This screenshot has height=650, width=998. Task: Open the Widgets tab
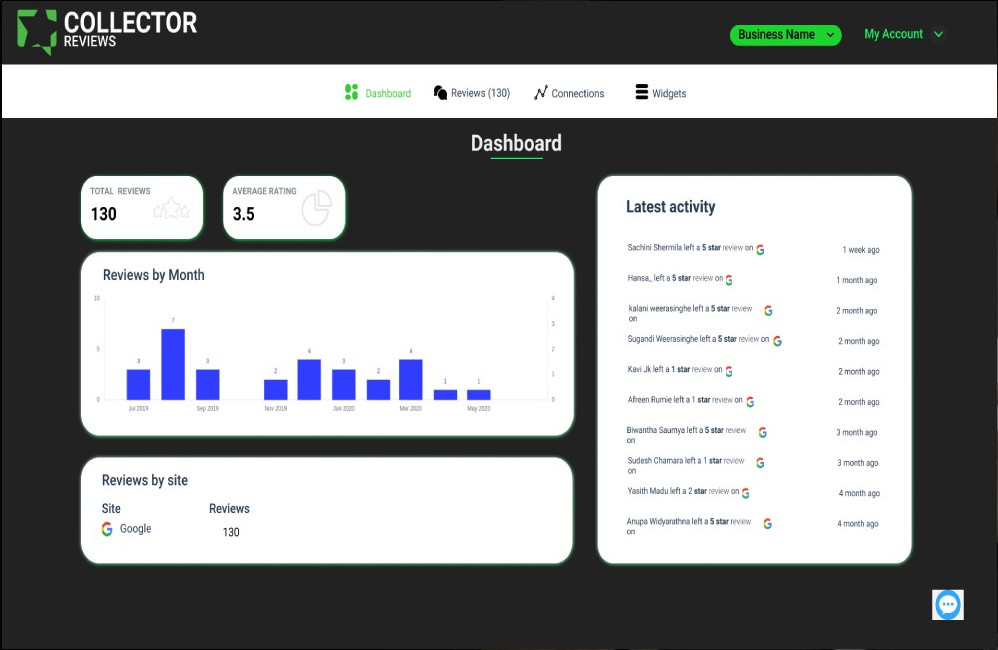click(661, 93)
